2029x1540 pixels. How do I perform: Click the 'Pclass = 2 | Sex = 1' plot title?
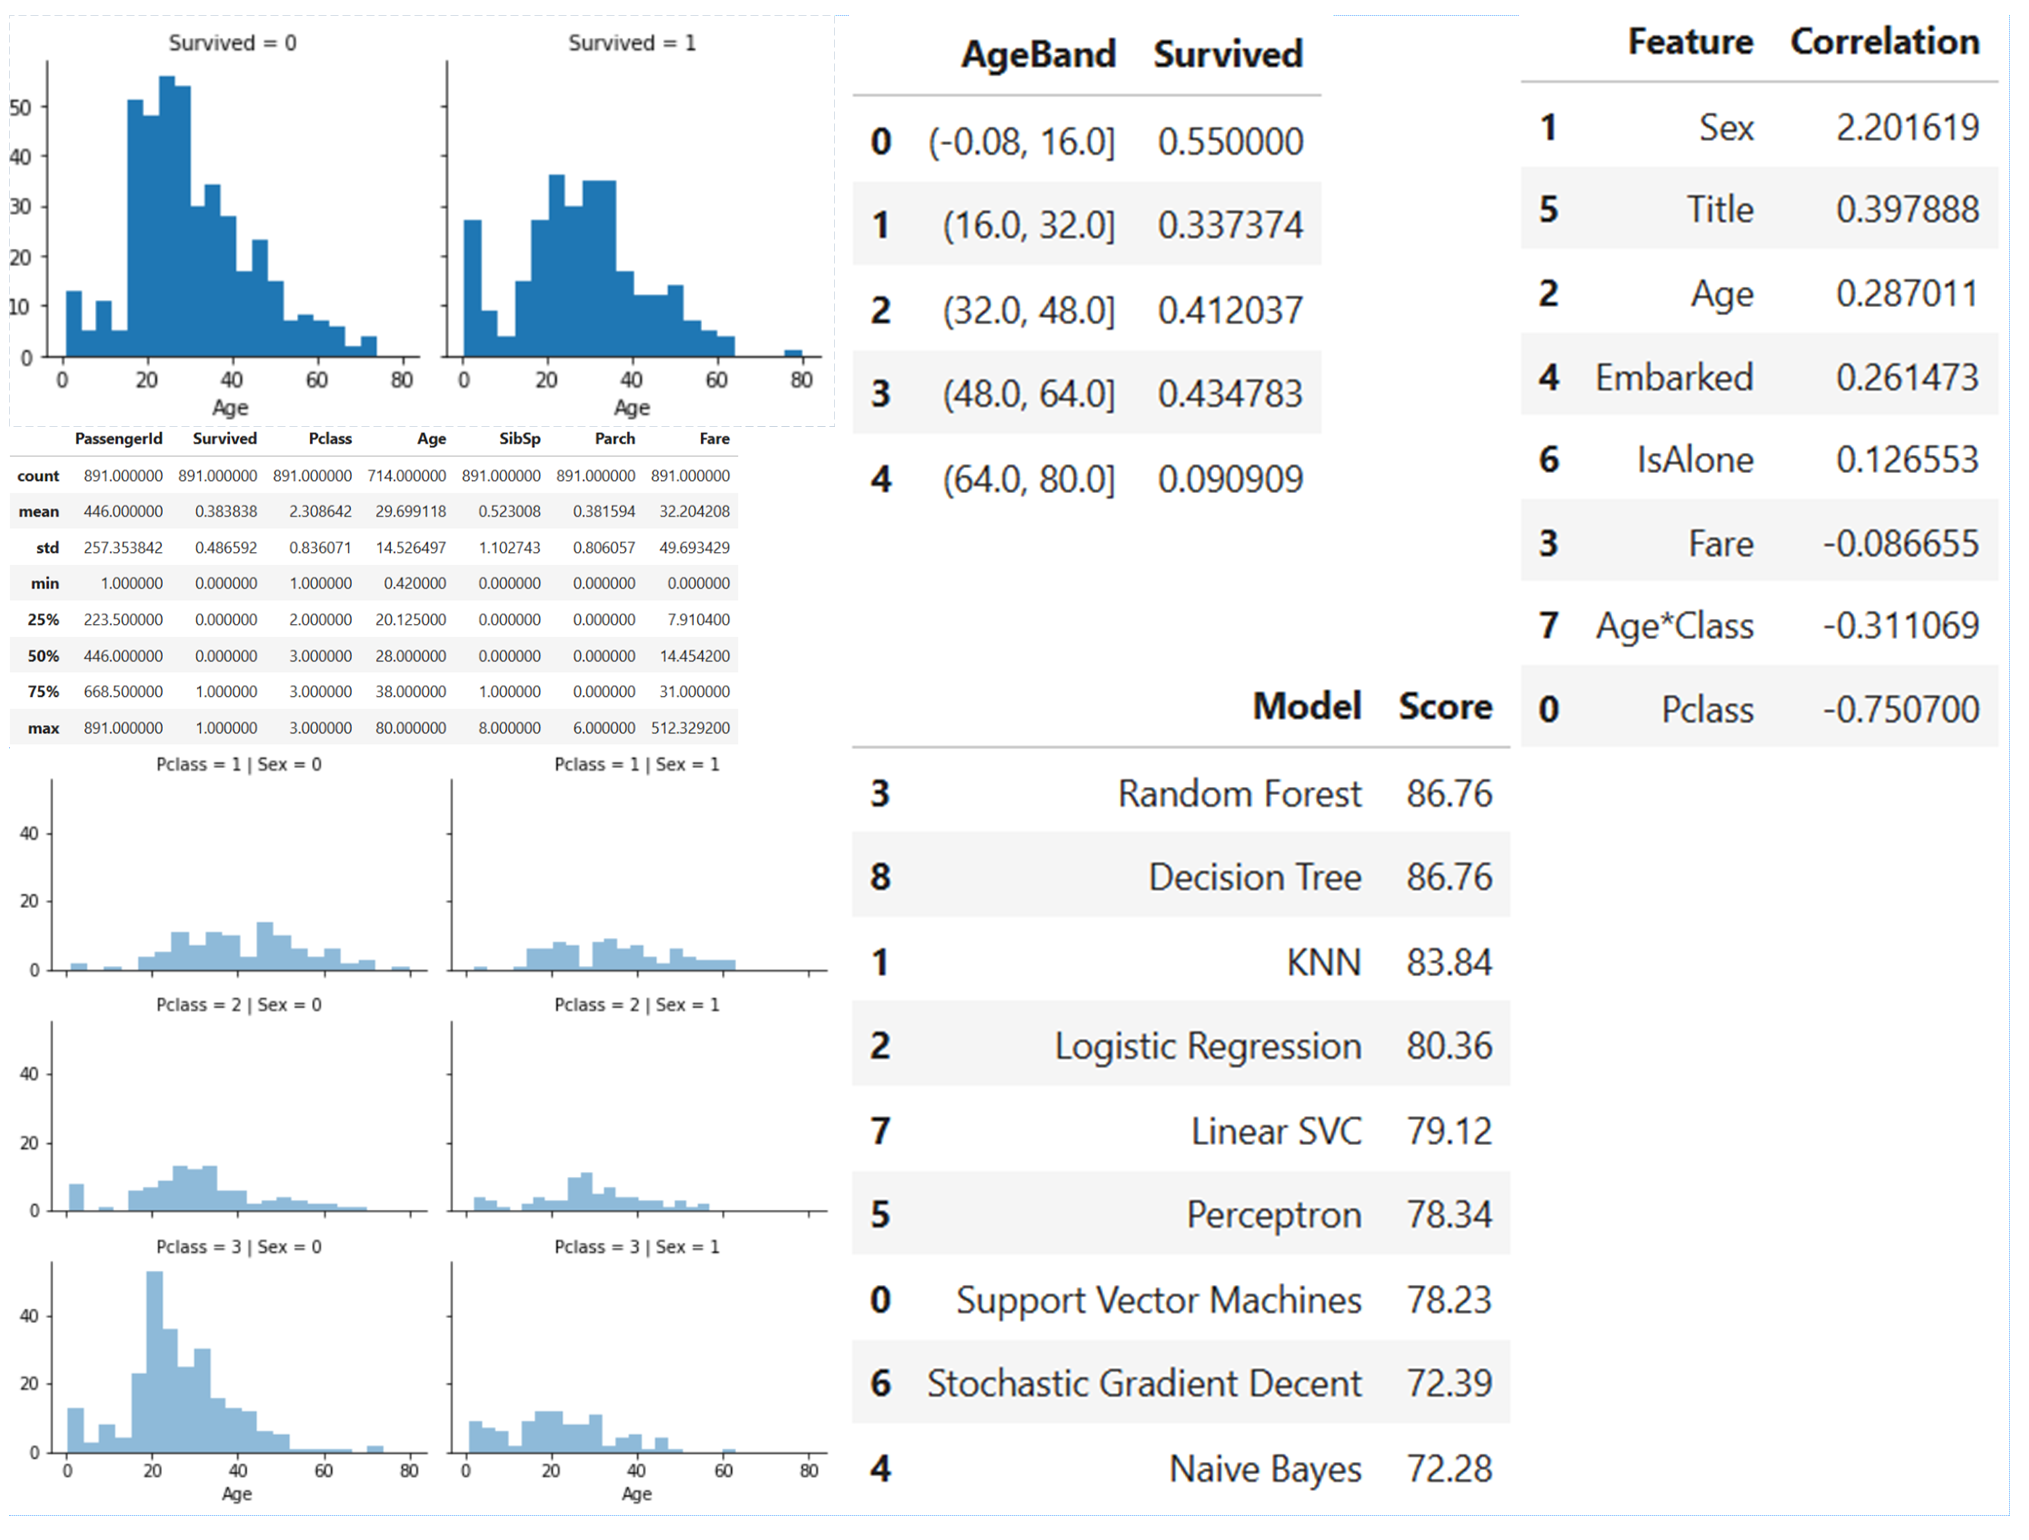pos(637,1005)
